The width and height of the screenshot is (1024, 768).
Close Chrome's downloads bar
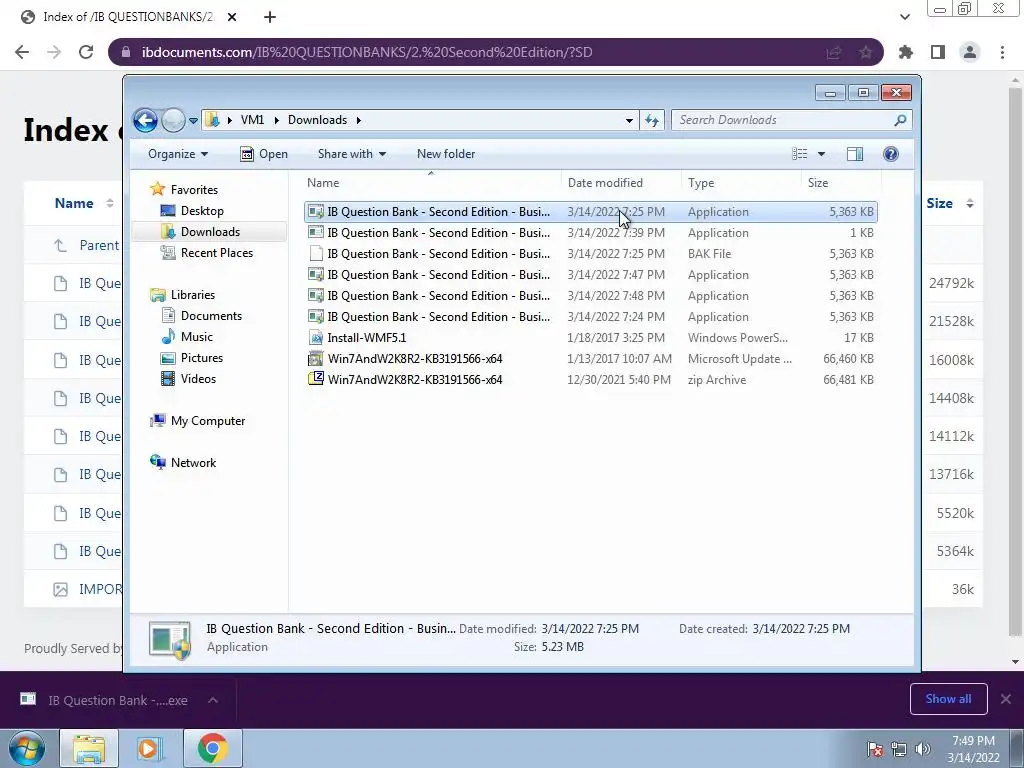tap(1006, 699)
